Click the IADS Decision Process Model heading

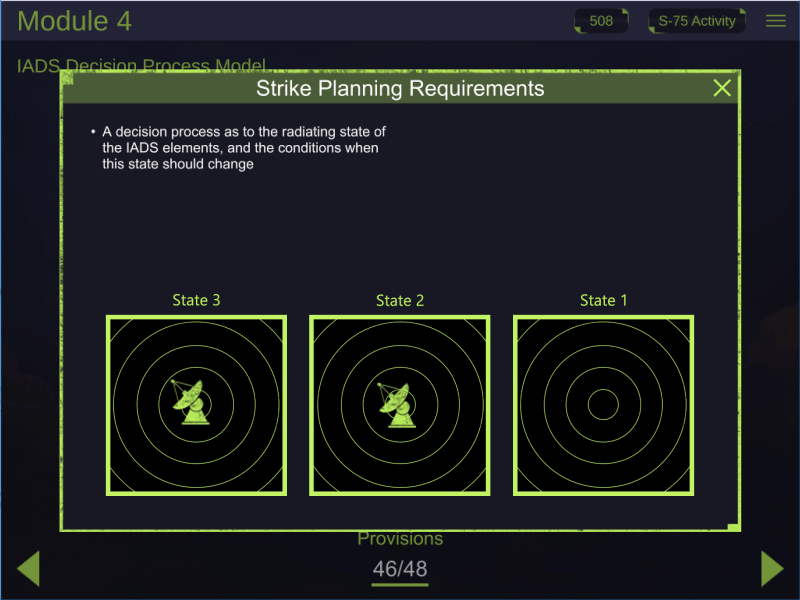[141, 65]
